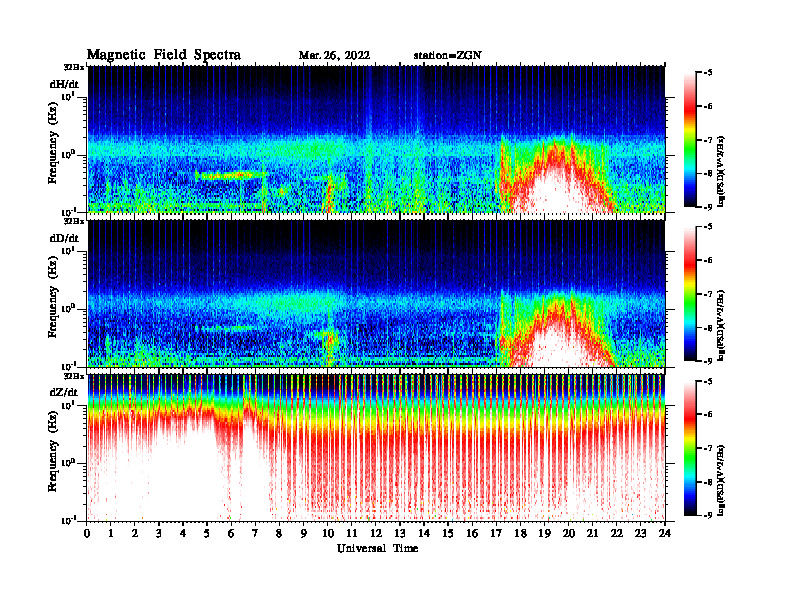Click hour "0" on the time axis

[87, 533]
